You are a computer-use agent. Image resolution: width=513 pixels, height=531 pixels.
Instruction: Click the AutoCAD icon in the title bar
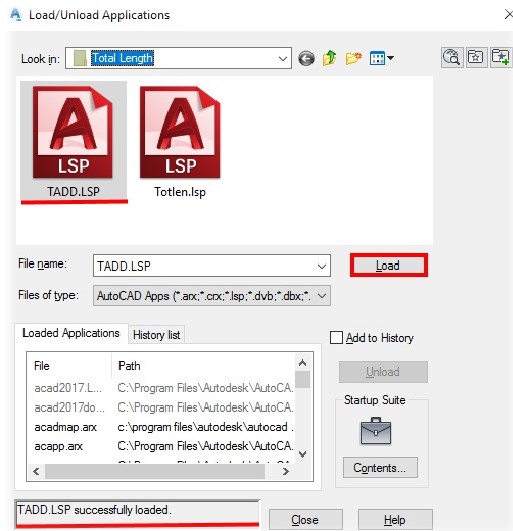click(x=15, y=15)
